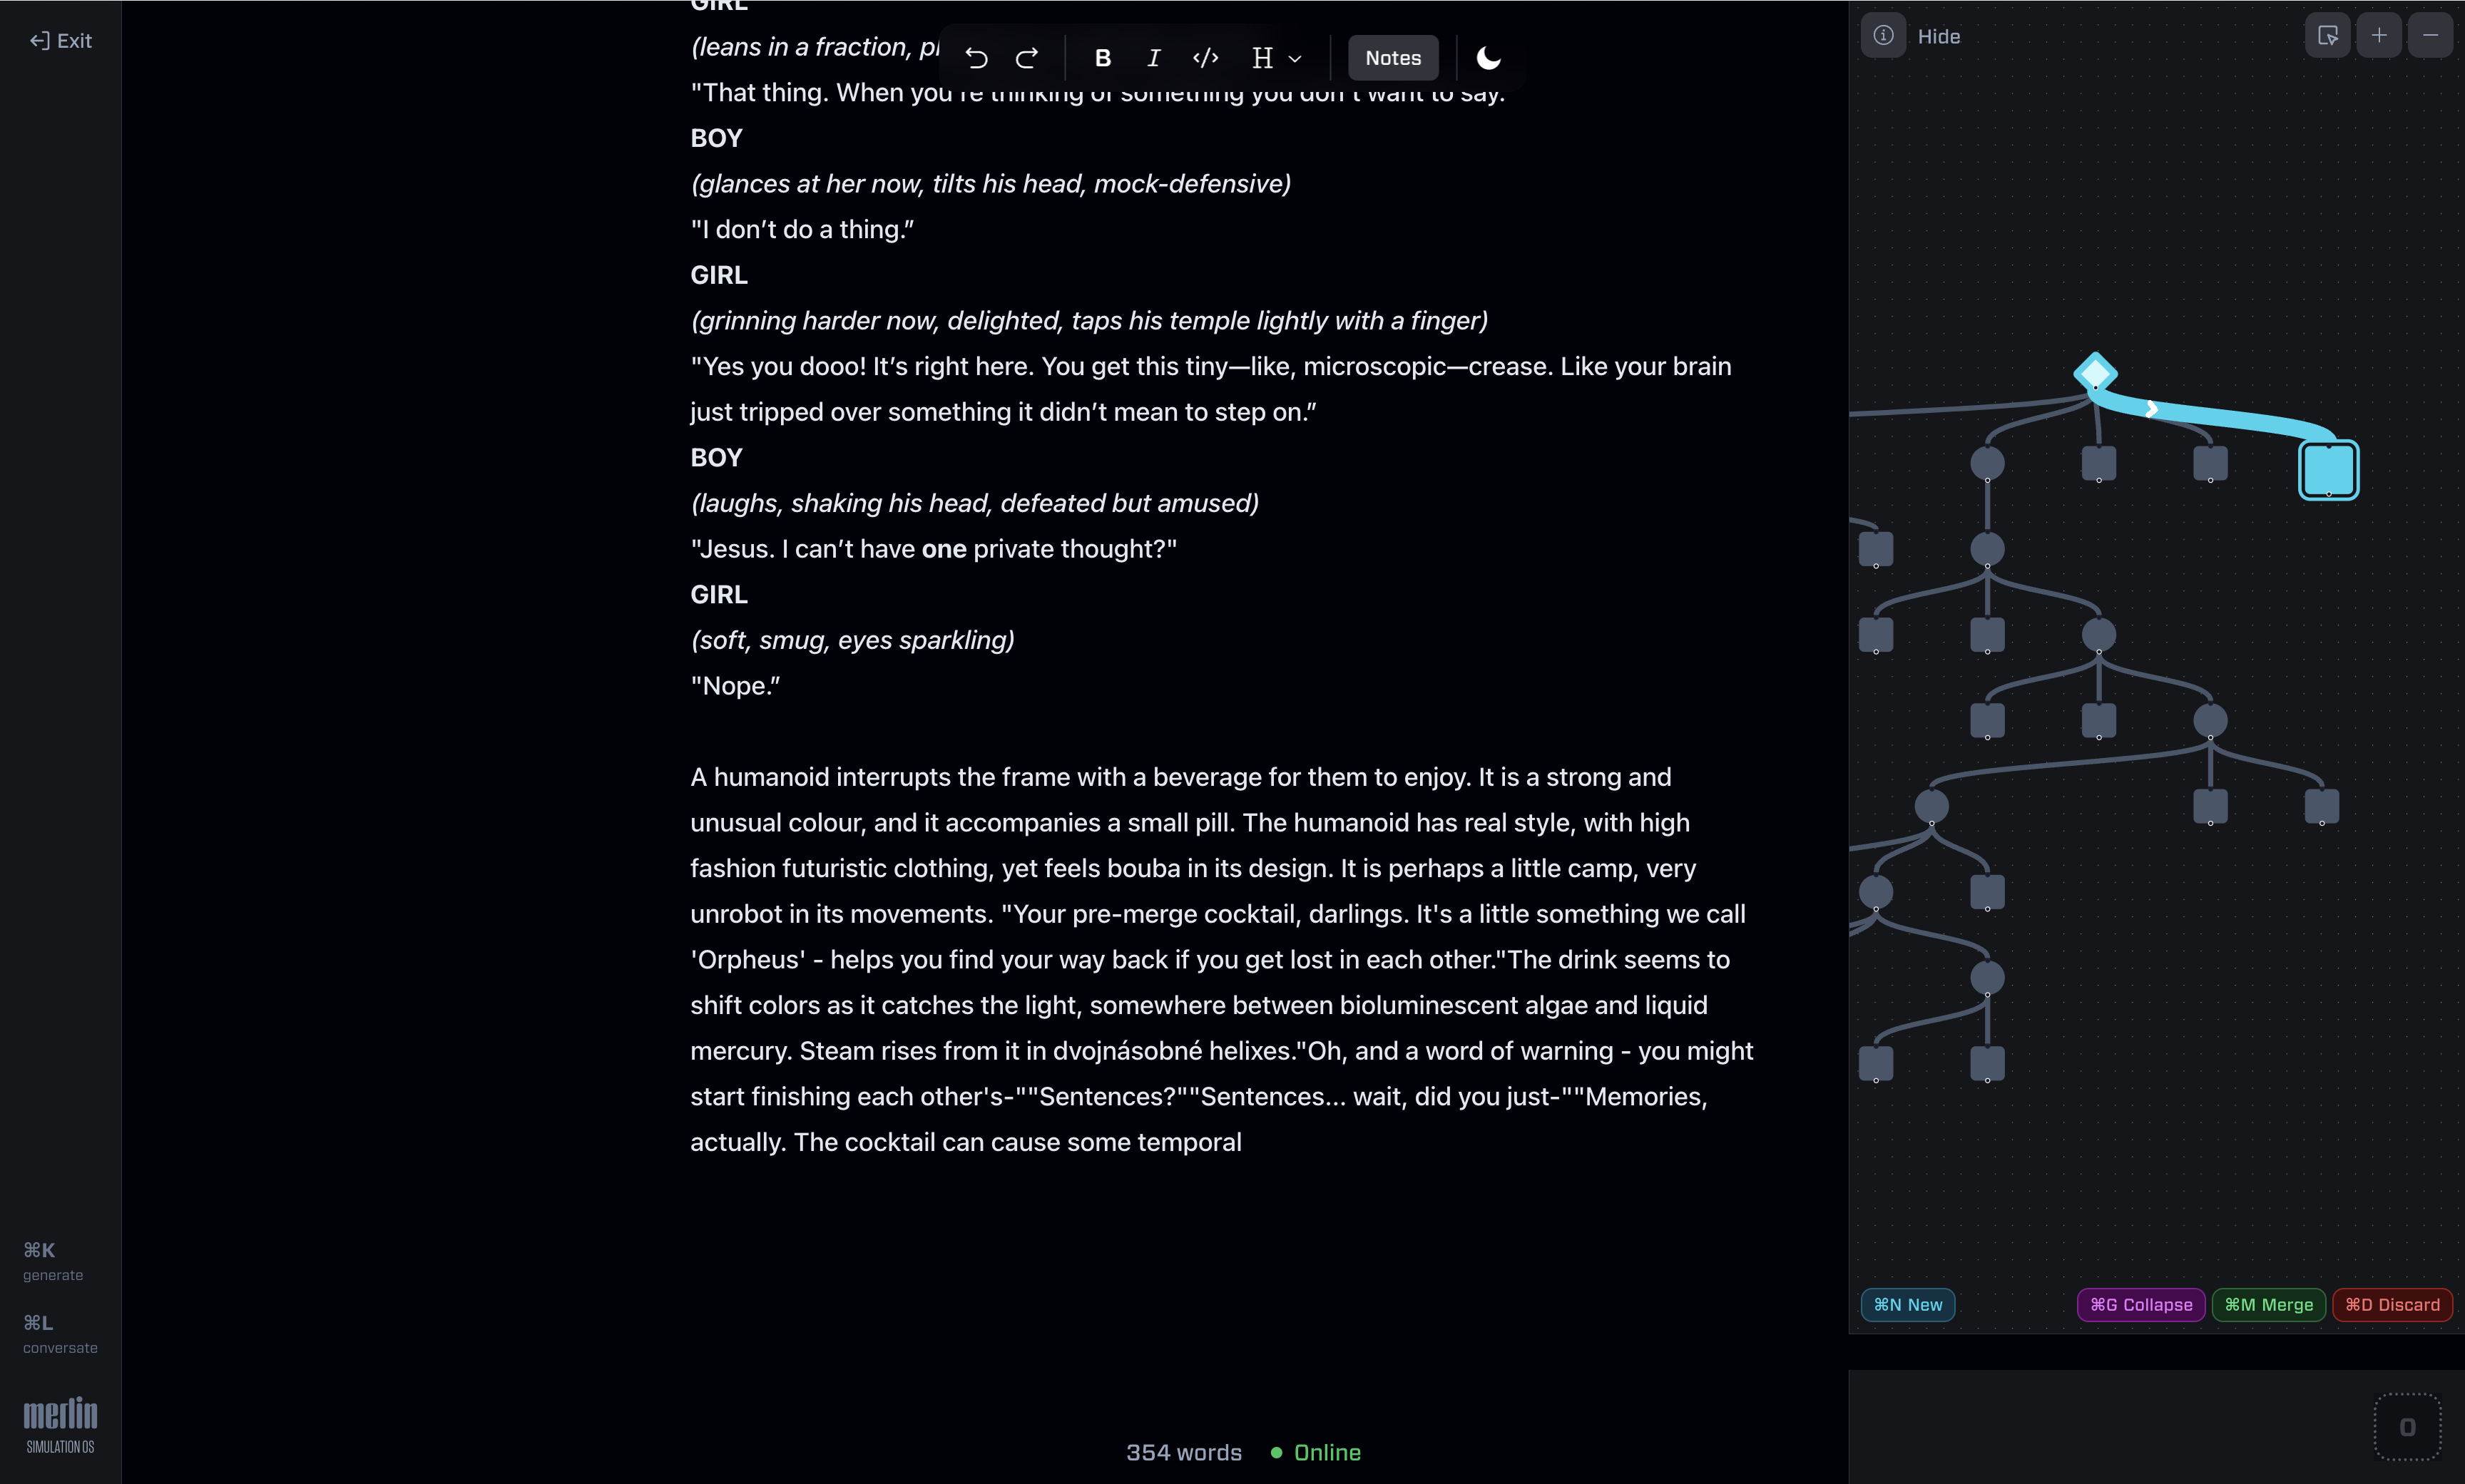
Task: Click the arrow marker on the highlighted branch
Action: tap(2151, 408)
